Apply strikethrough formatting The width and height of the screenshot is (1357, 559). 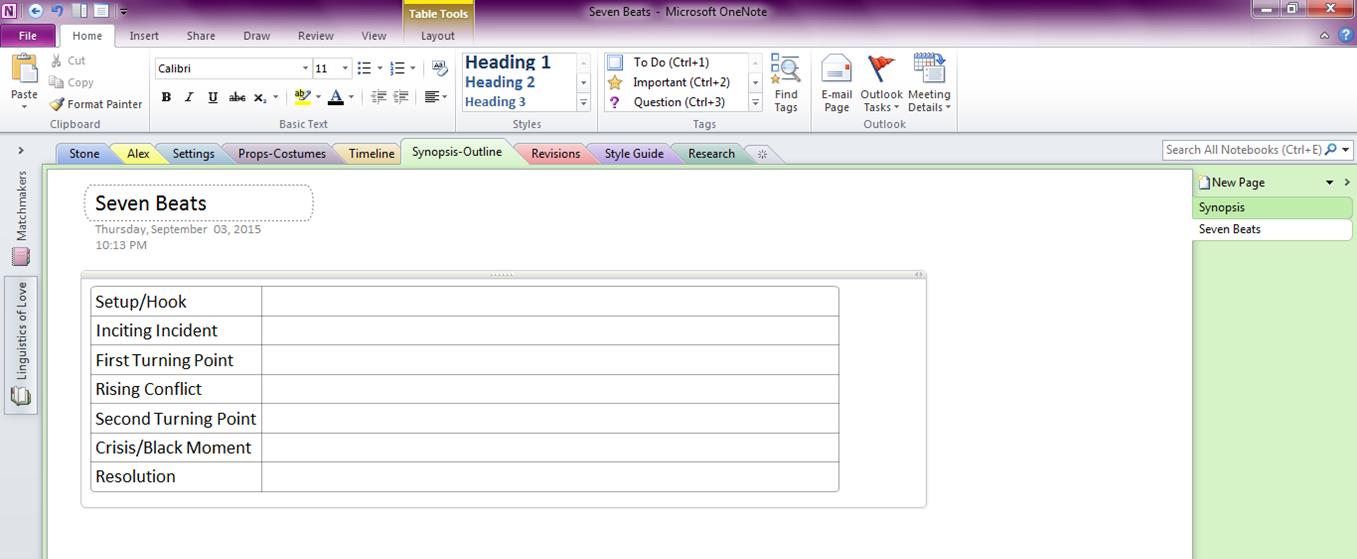(x=237, y=97)
